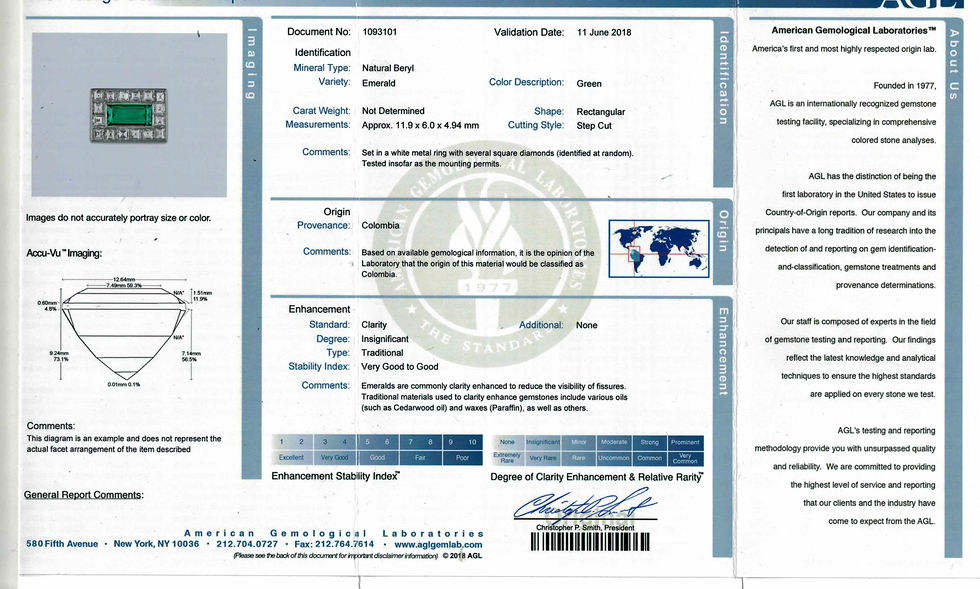Click number 10 in the stability index scale
980x589 pixels.
click(472, 442)
